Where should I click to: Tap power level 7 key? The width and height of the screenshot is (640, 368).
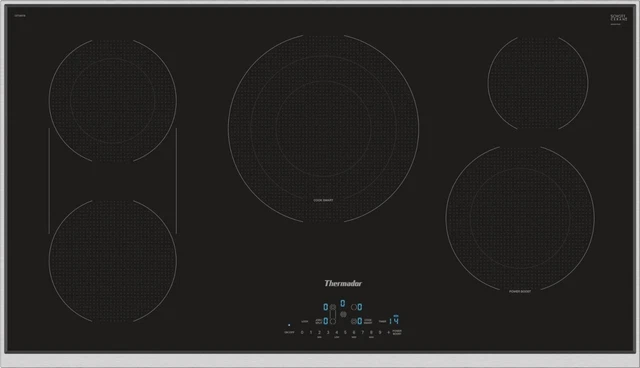coord(362,332)
